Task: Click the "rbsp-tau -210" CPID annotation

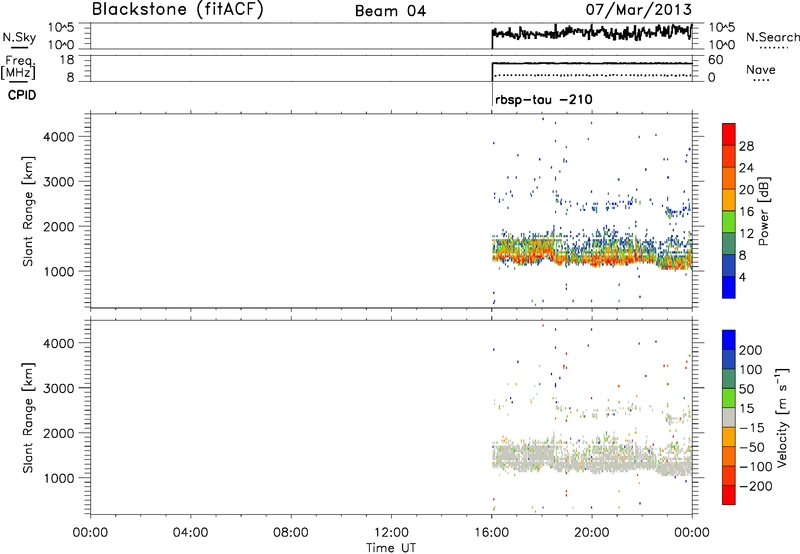Action: (x=543, y=99)
